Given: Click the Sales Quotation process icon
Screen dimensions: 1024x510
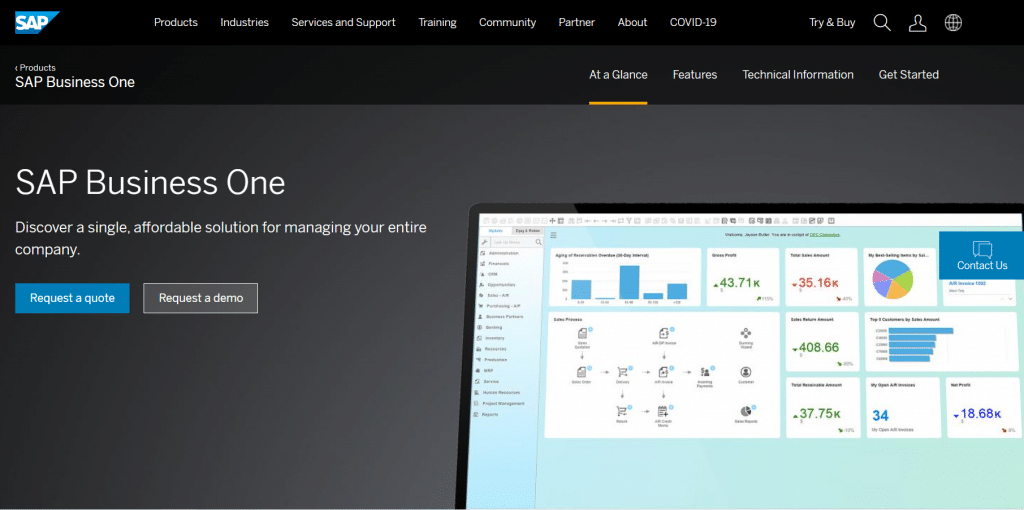Looking at the screenshot, I should pyautogui.click(x=582, y=334).
